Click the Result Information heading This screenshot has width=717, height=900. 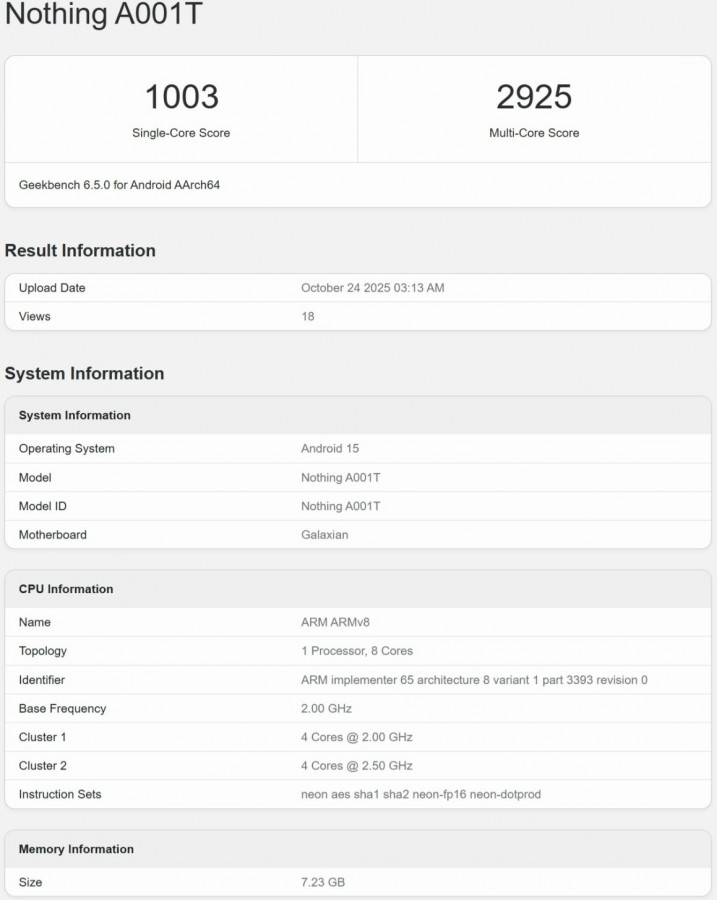click(x=80, y=251)
